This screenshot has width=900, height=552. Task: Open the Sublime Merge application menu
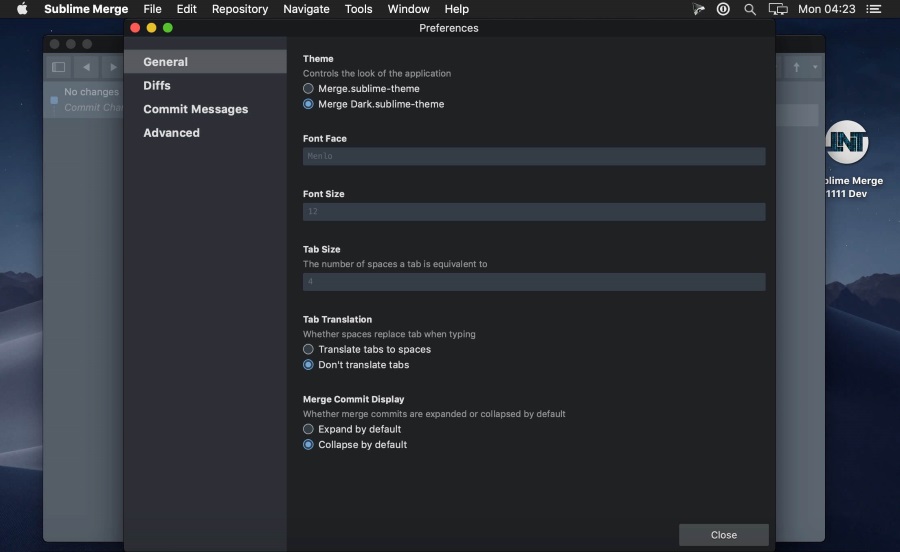[86, 9]
